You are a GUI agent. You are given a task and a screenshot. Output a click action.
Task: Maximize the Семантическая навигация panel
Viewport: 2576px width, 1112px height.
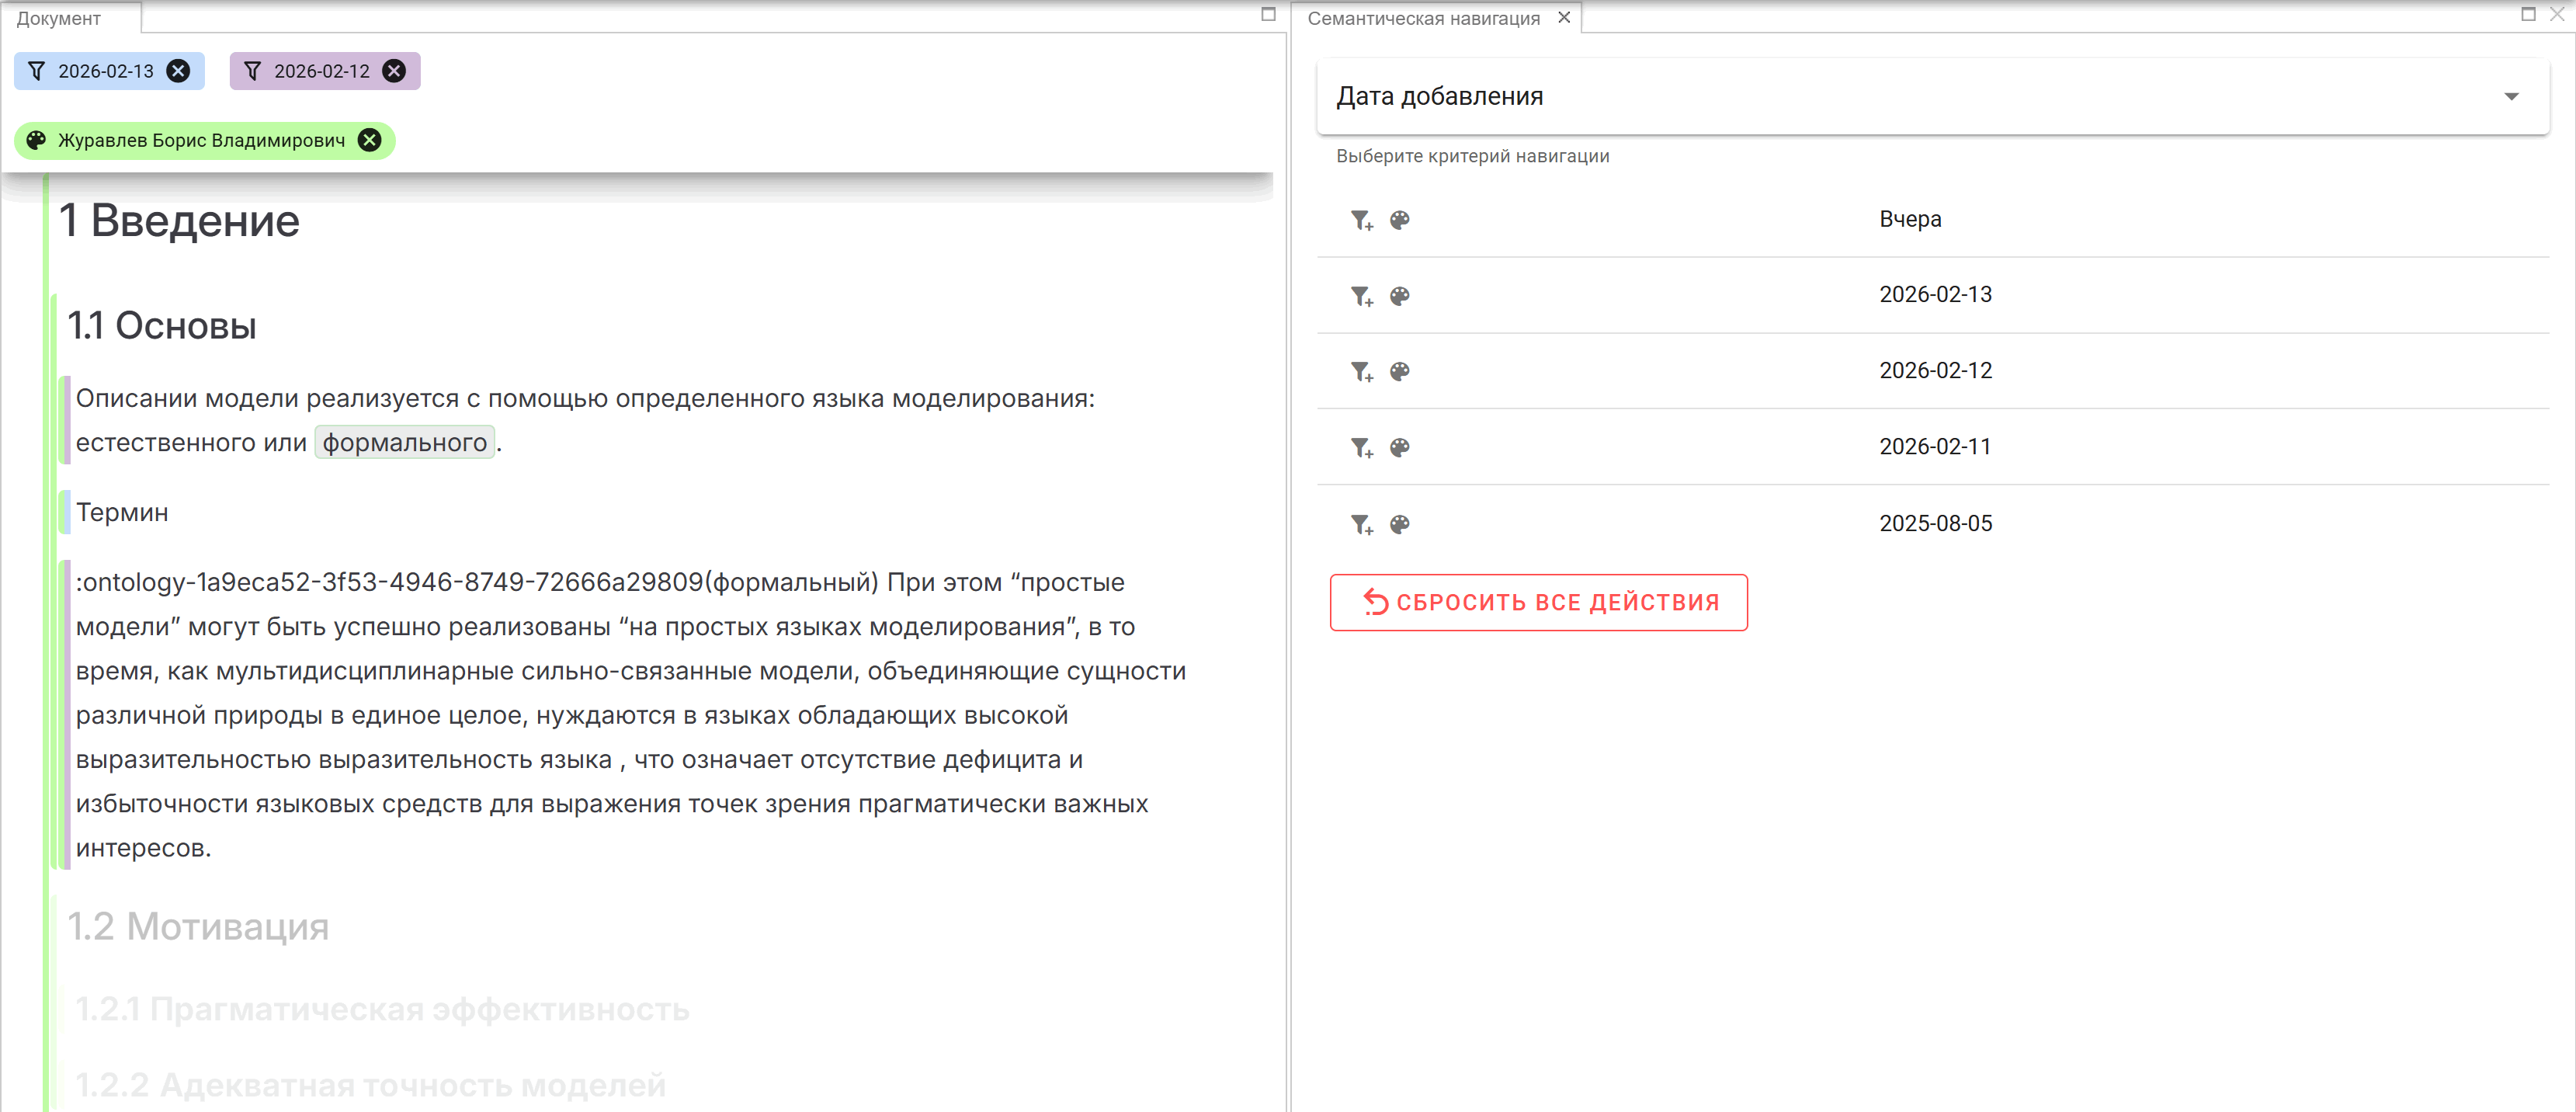point(2528,14)
